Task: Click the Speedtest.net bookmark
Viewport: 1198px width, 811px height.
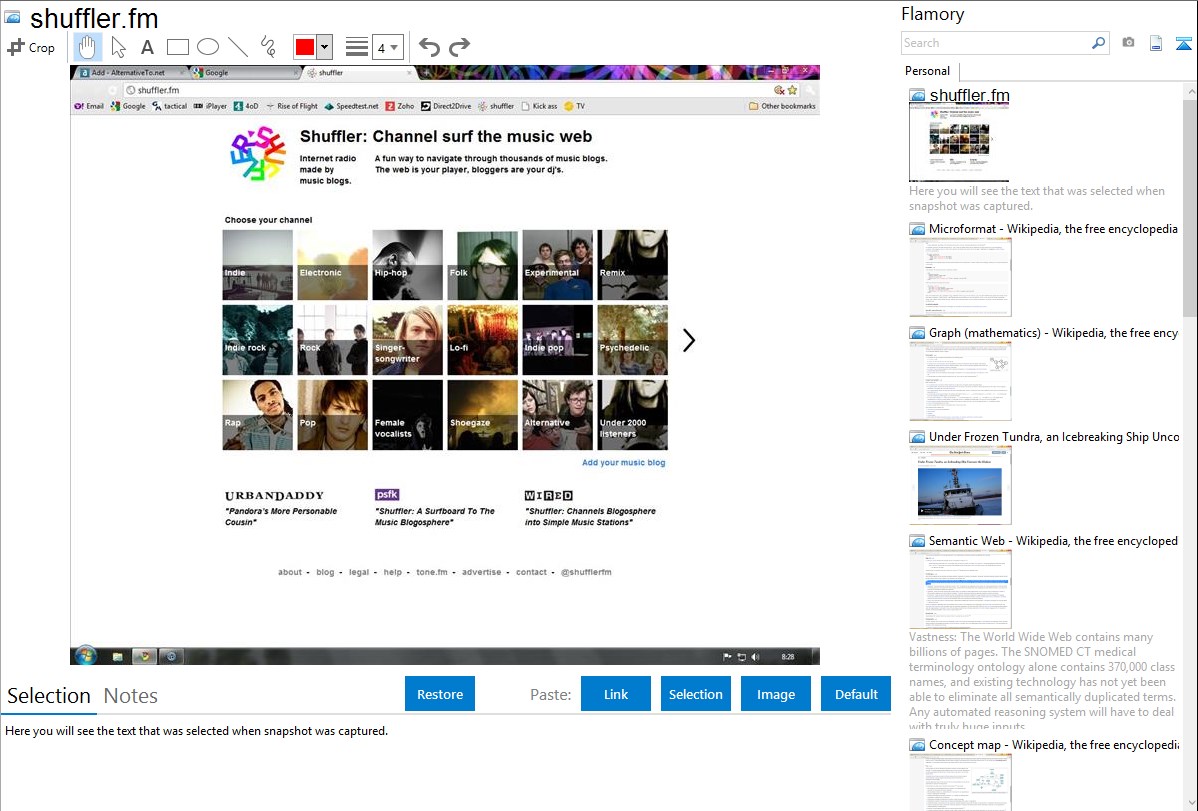Action: point(351,106)
